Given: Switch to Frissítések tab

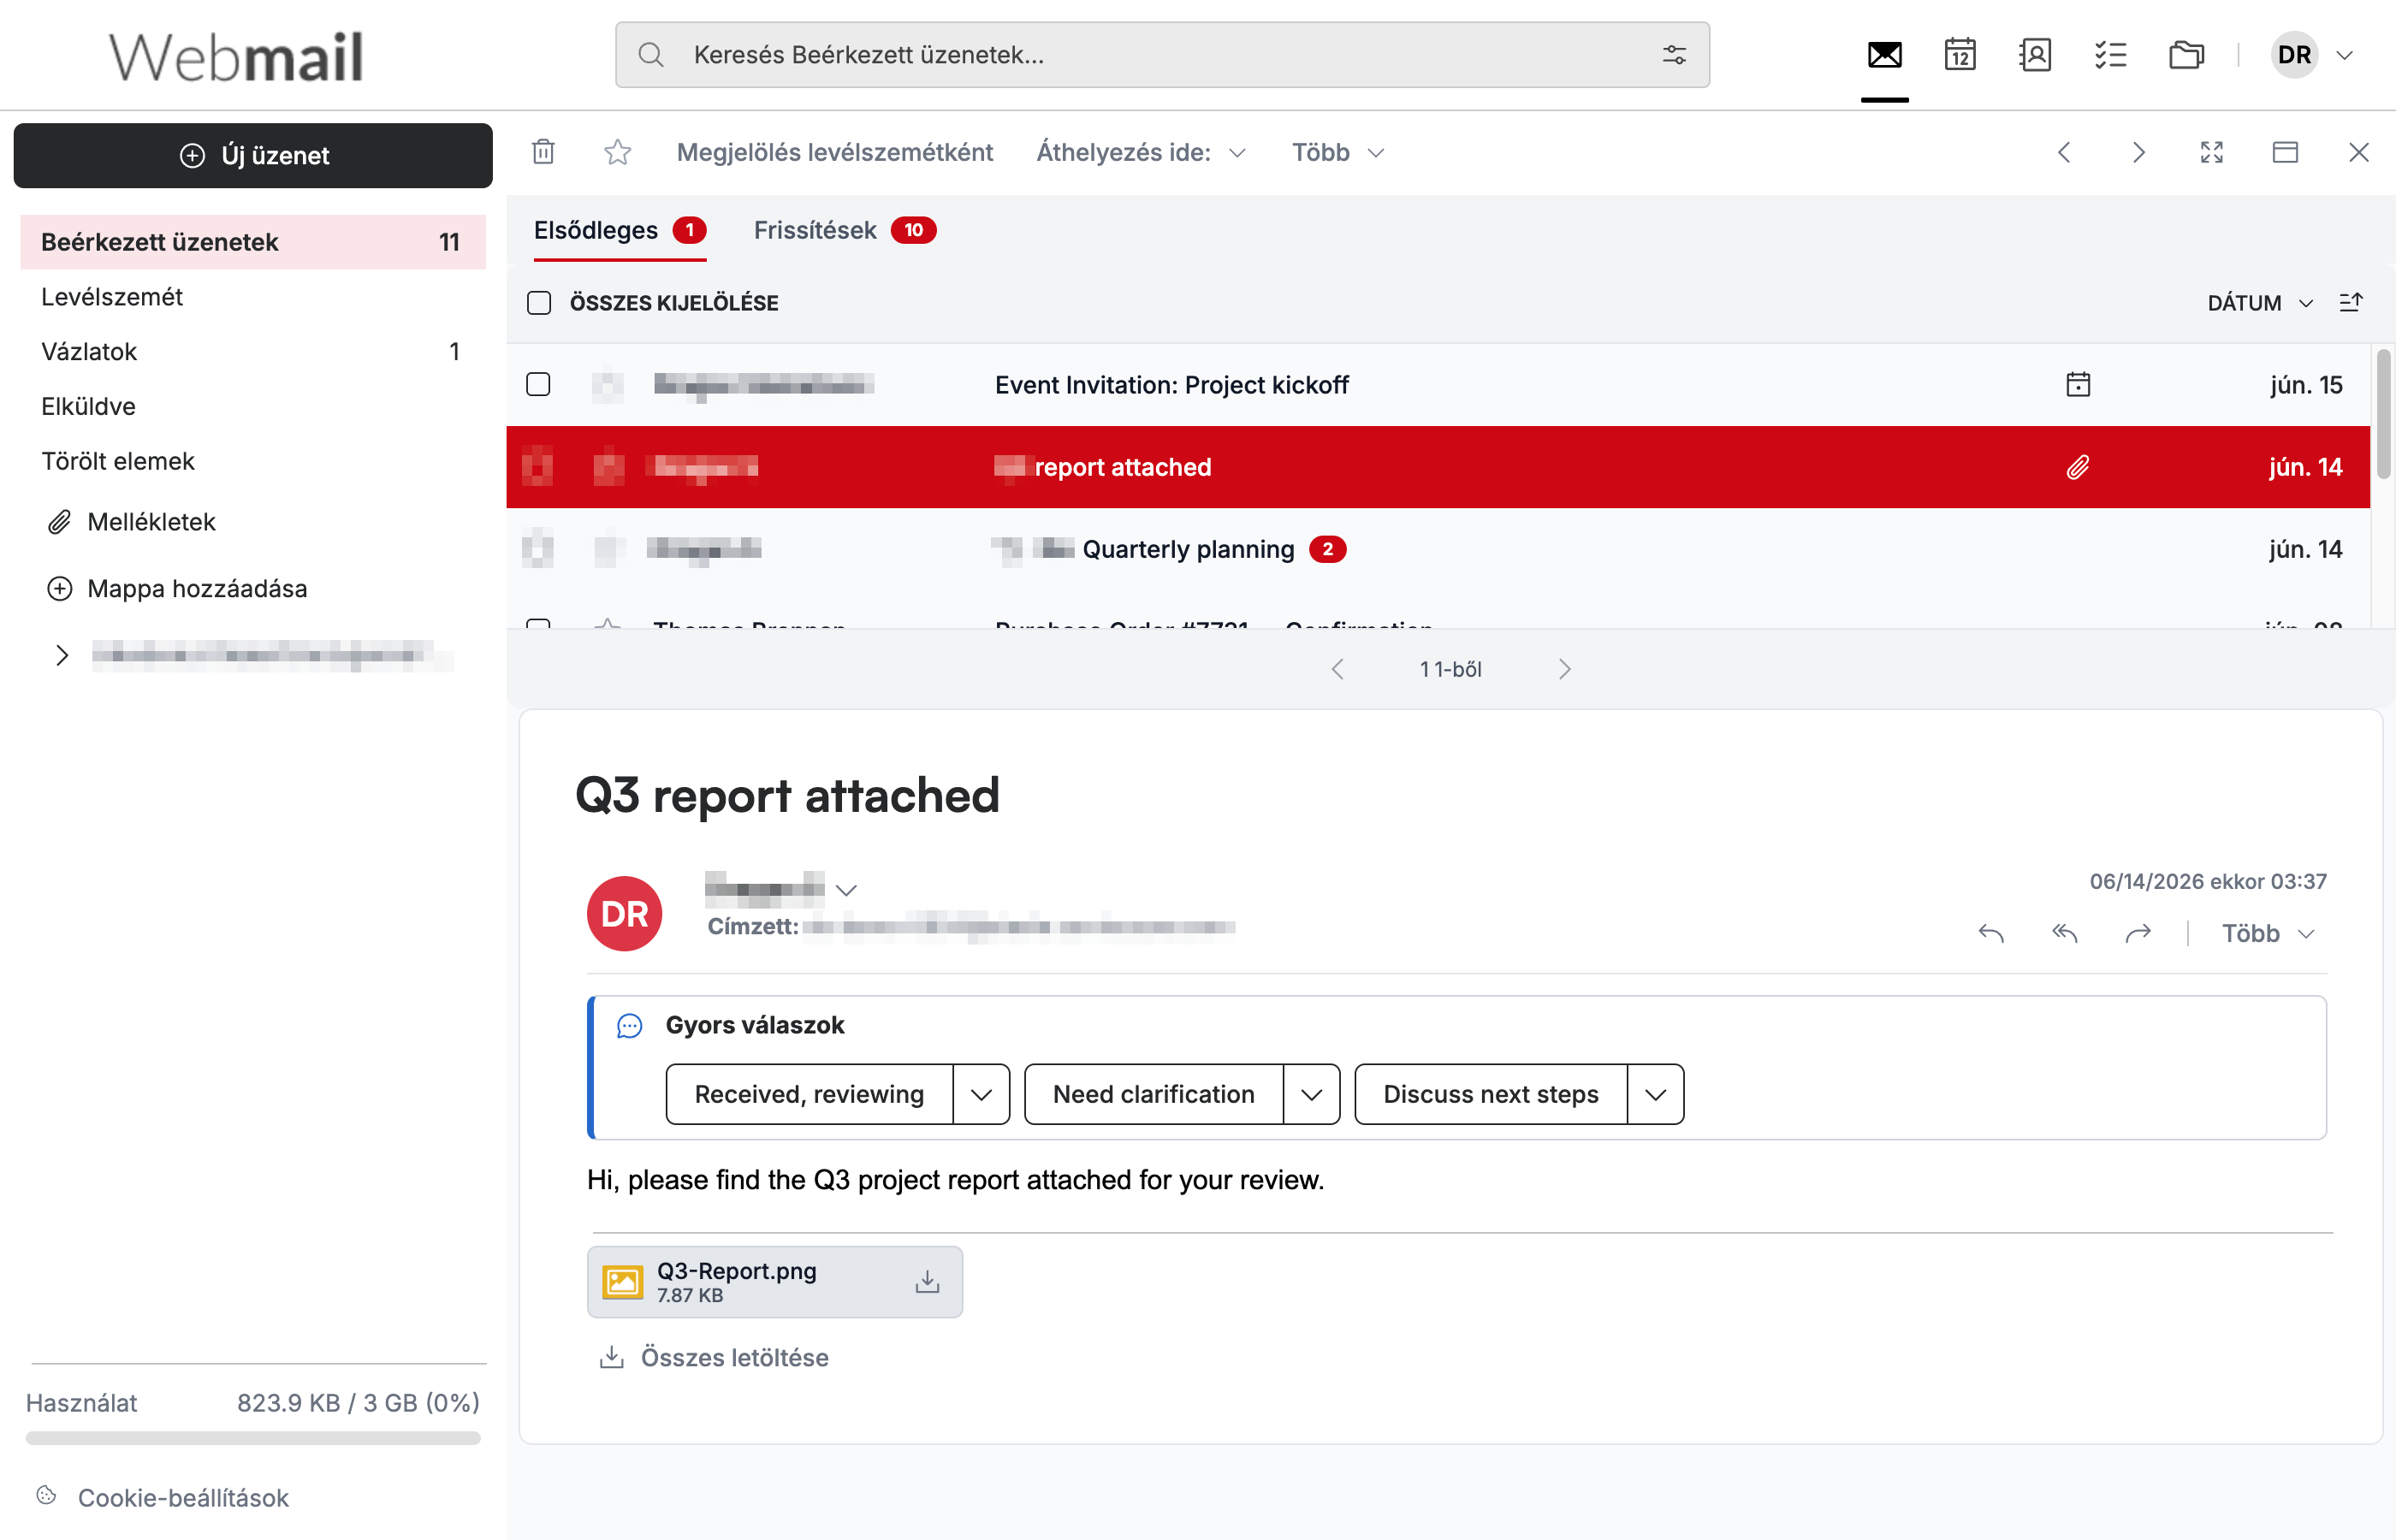Looking at the screenshot, I should 845,230.
